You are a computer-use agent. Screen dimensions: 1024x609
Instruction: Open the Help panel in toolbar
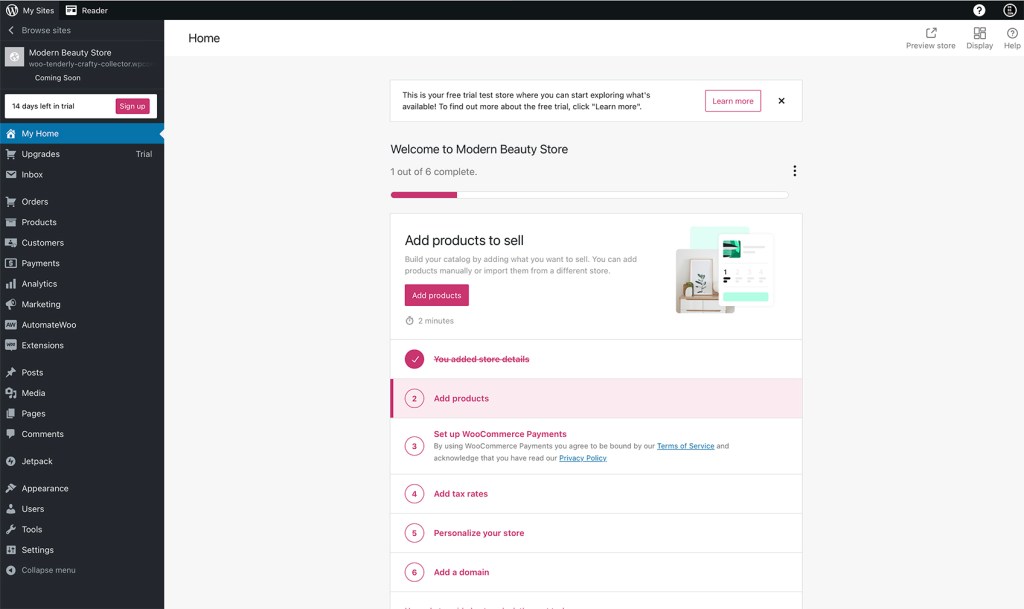click(x=1012, y=38)
